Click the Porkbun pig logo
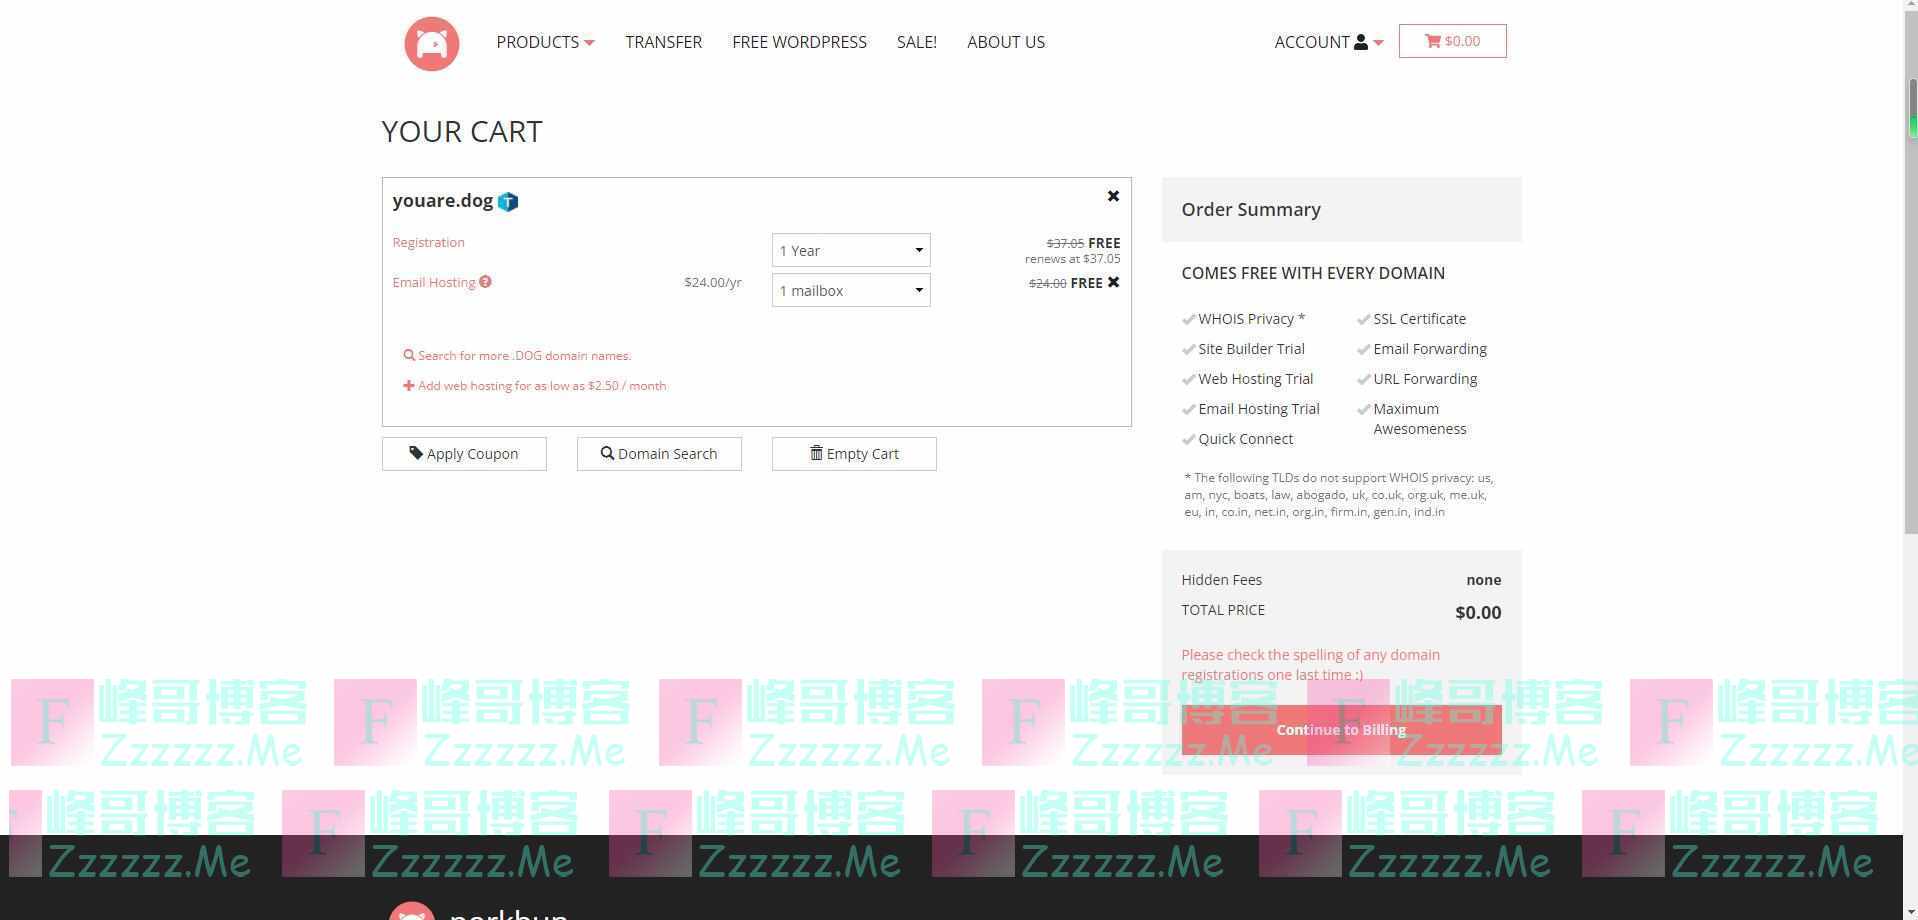 [431, 43]
